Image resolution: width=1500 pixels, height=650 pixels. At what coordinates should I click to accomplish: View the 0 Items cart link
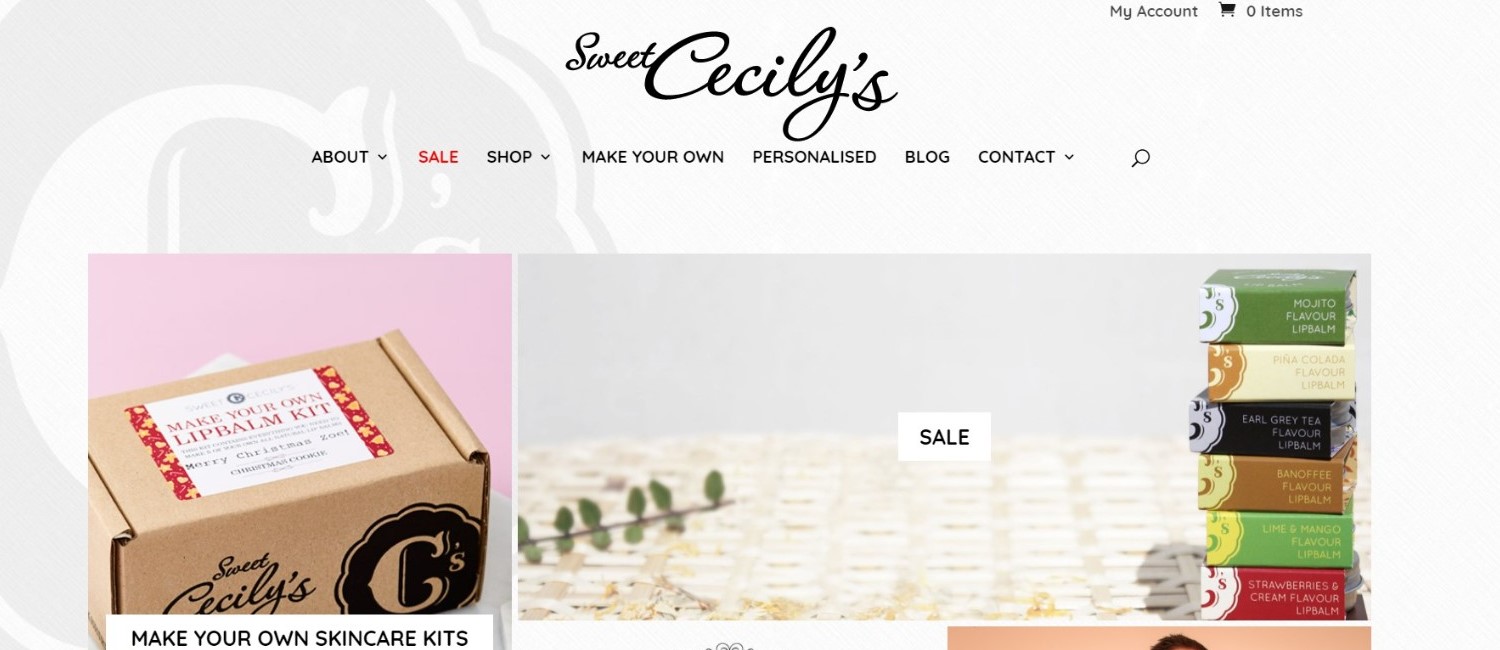(1274, 11)
